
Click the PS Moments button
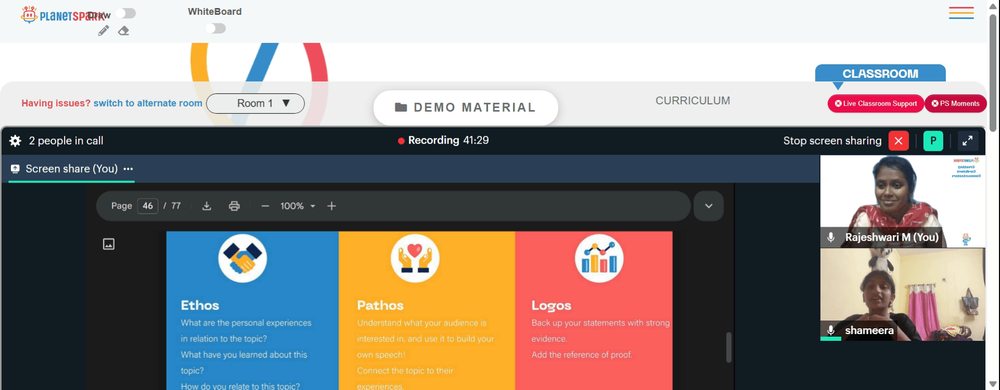coord(955,103)
